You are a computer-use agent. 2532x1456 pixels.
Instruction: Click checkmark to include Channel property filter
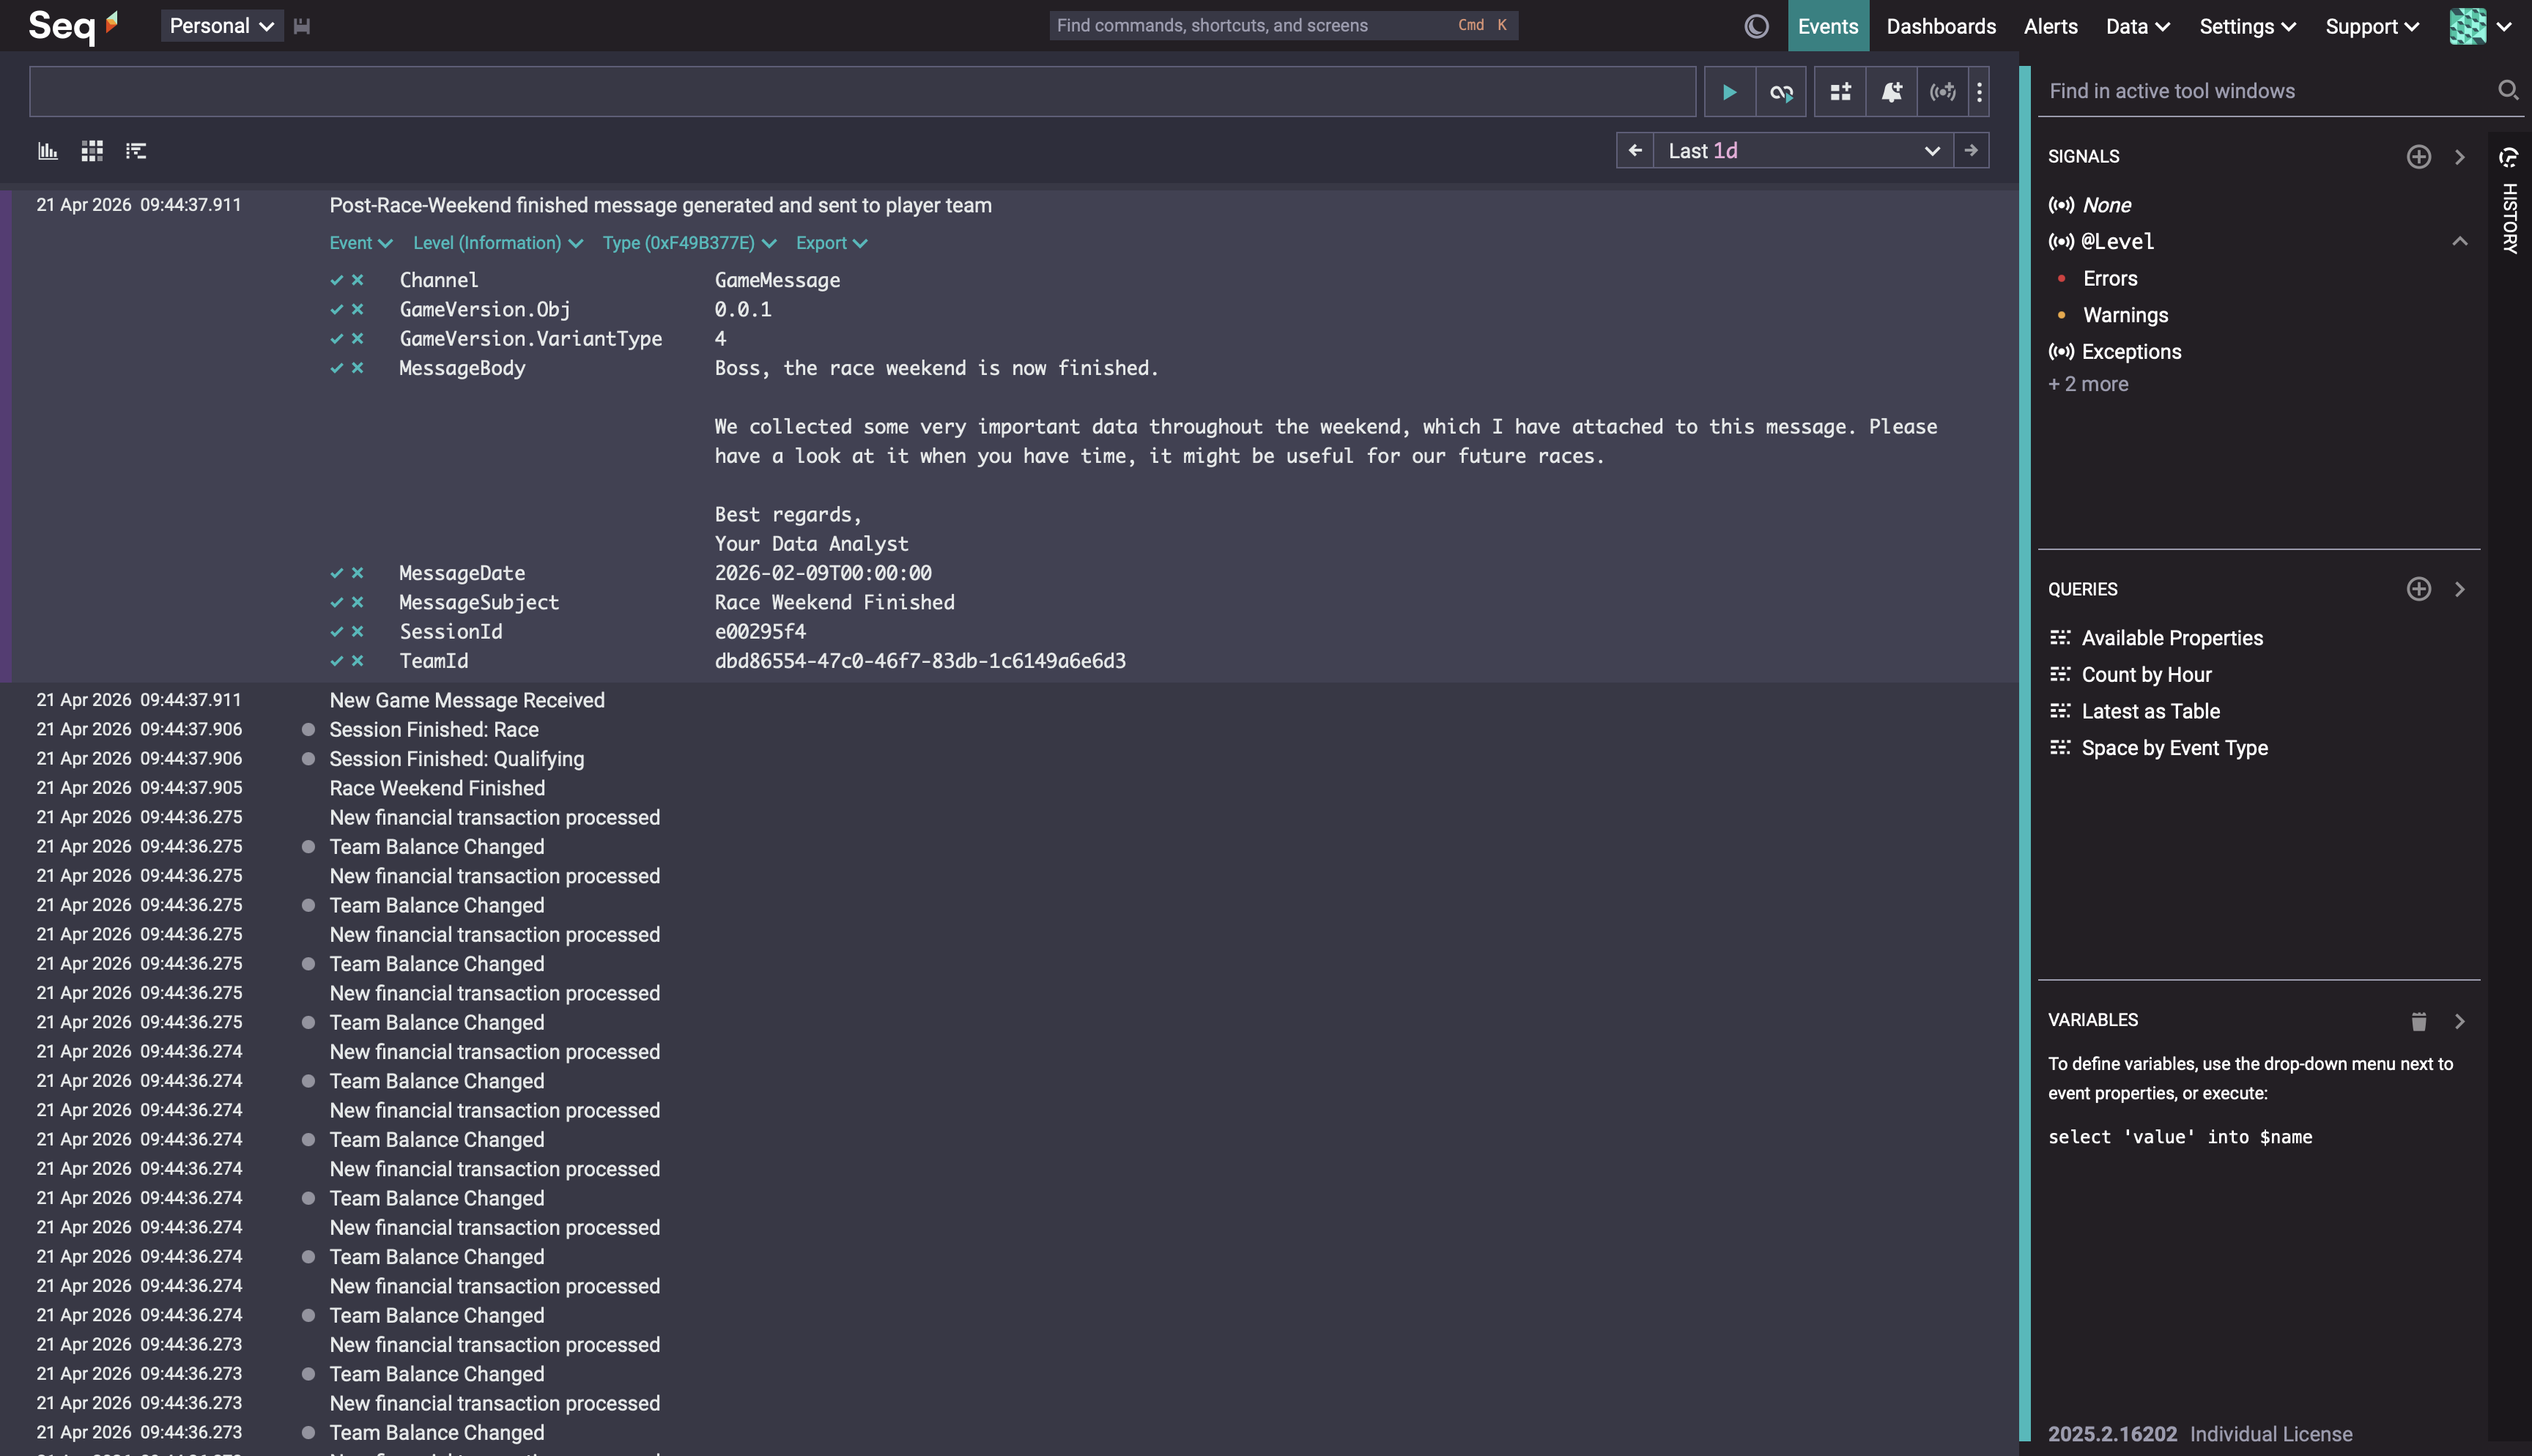(337, 280)
